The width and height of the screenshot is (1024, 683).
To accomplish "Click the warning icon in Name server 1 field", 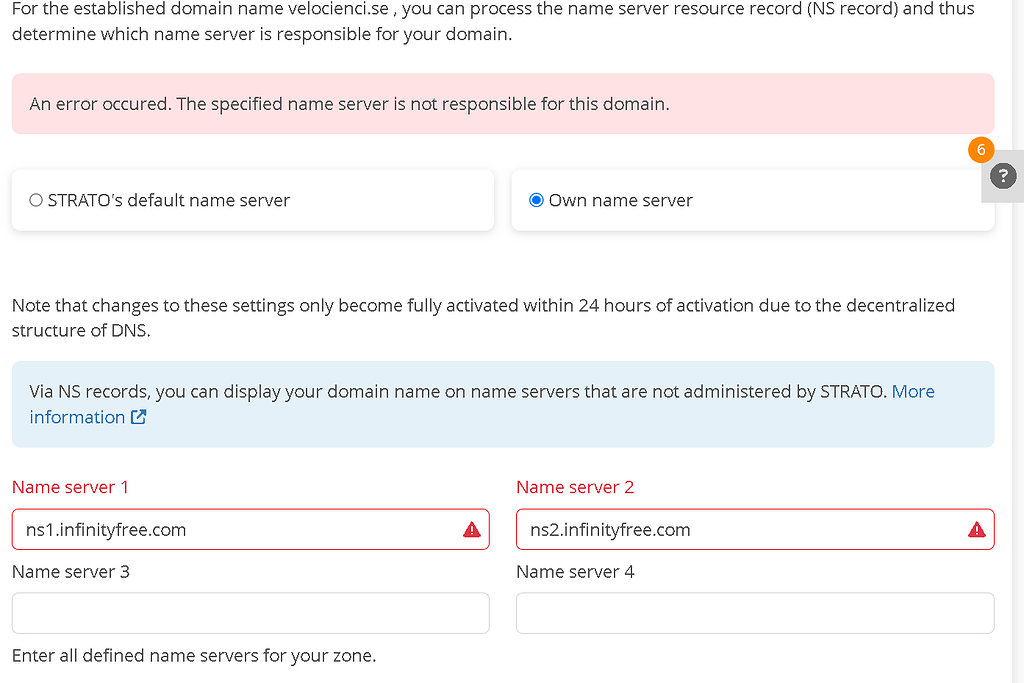I will (x=472, y=530).
